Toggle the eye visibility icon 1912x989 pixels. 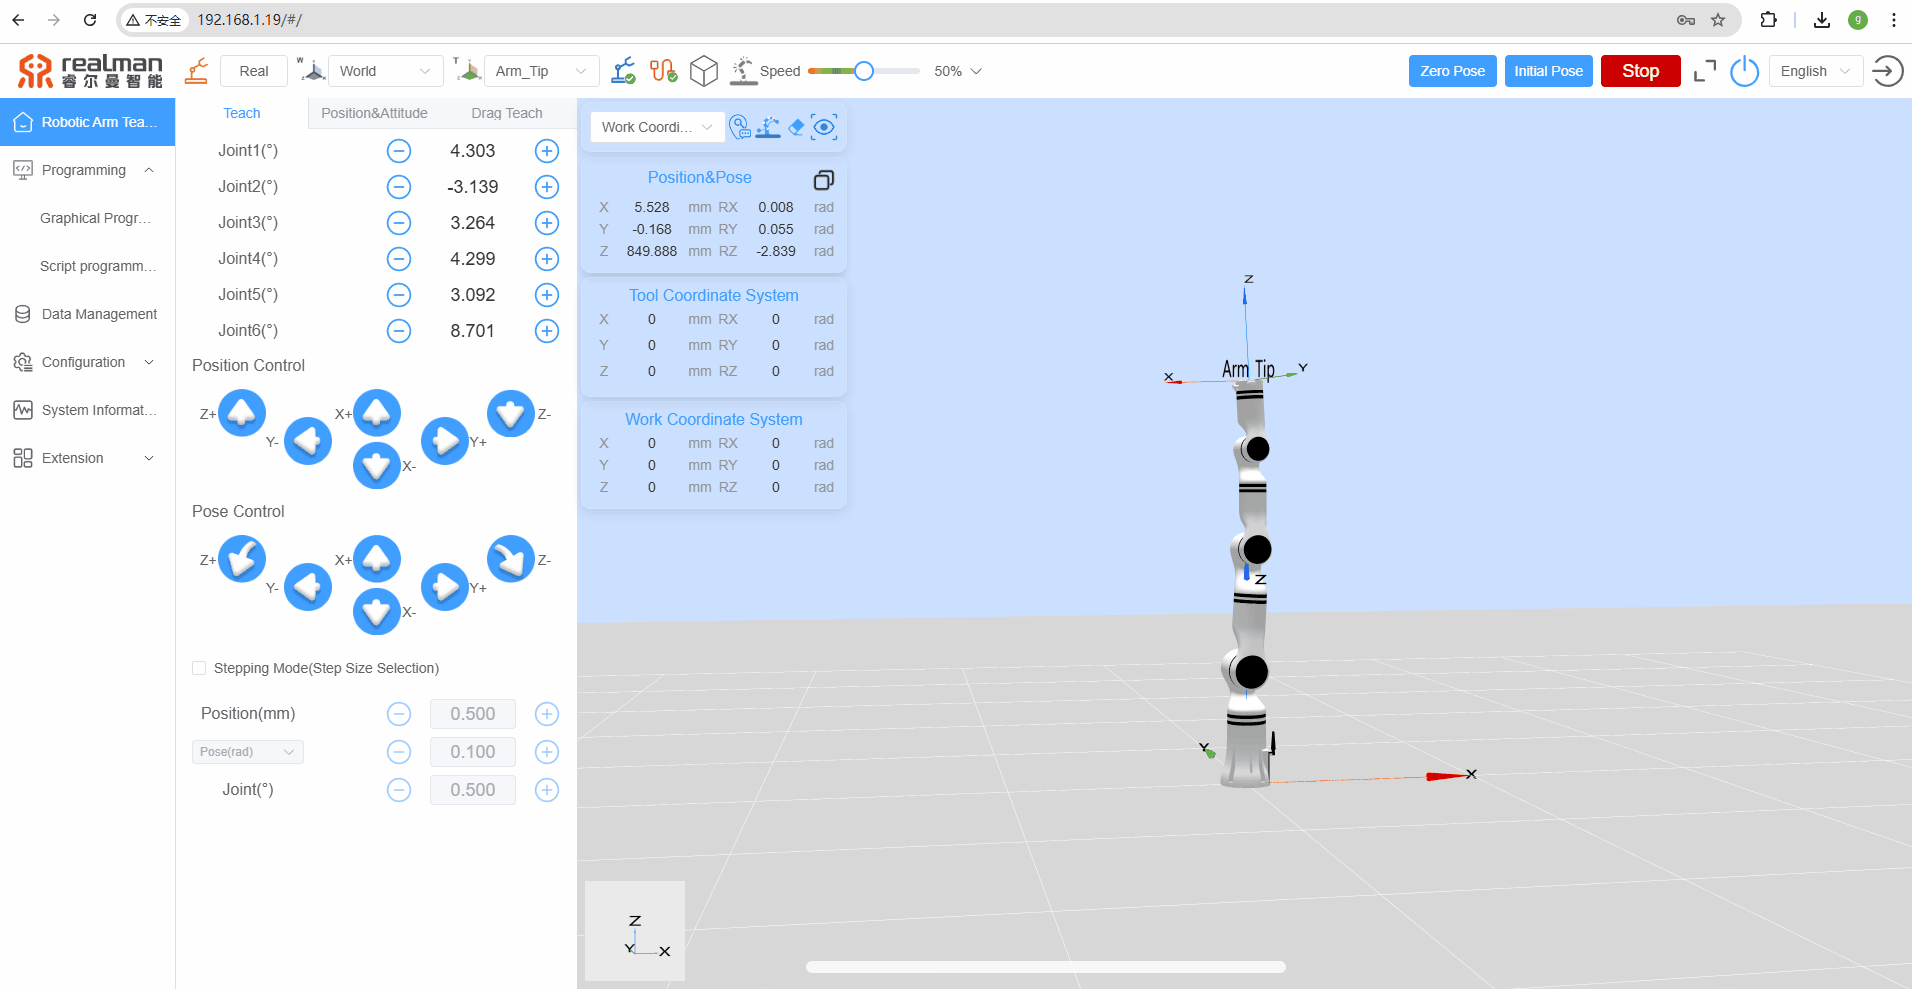pyautogui.click(x=824, y=127)
